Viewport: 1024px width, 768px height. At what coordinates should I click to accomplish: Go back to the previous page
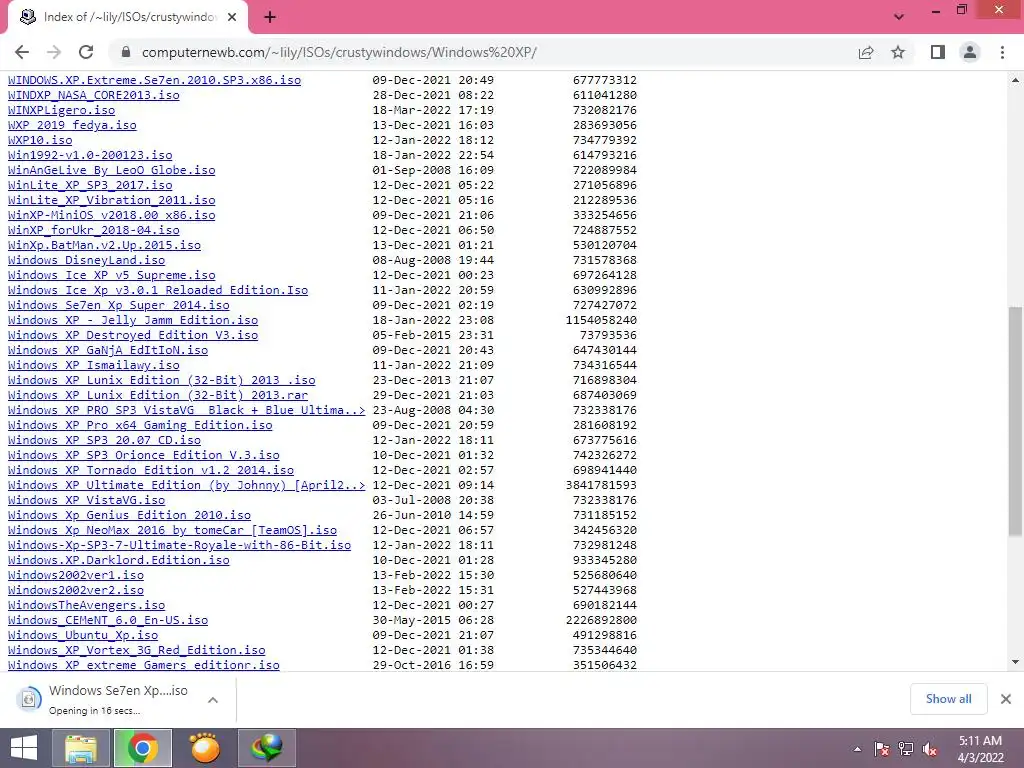point(22,52)
